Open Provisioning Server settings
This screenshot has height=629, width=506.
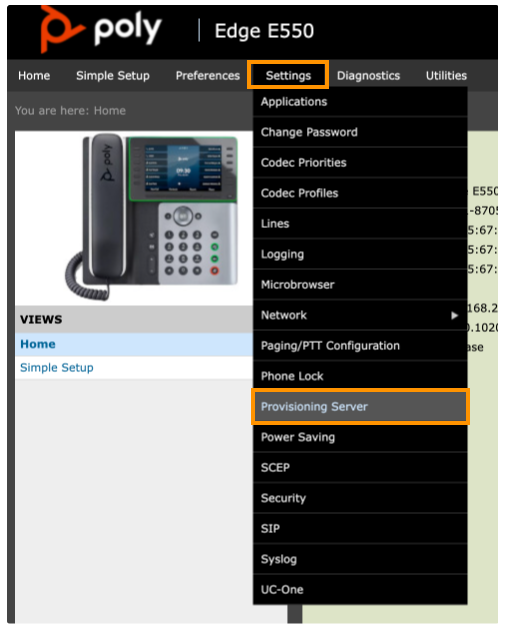click(360, 407)
